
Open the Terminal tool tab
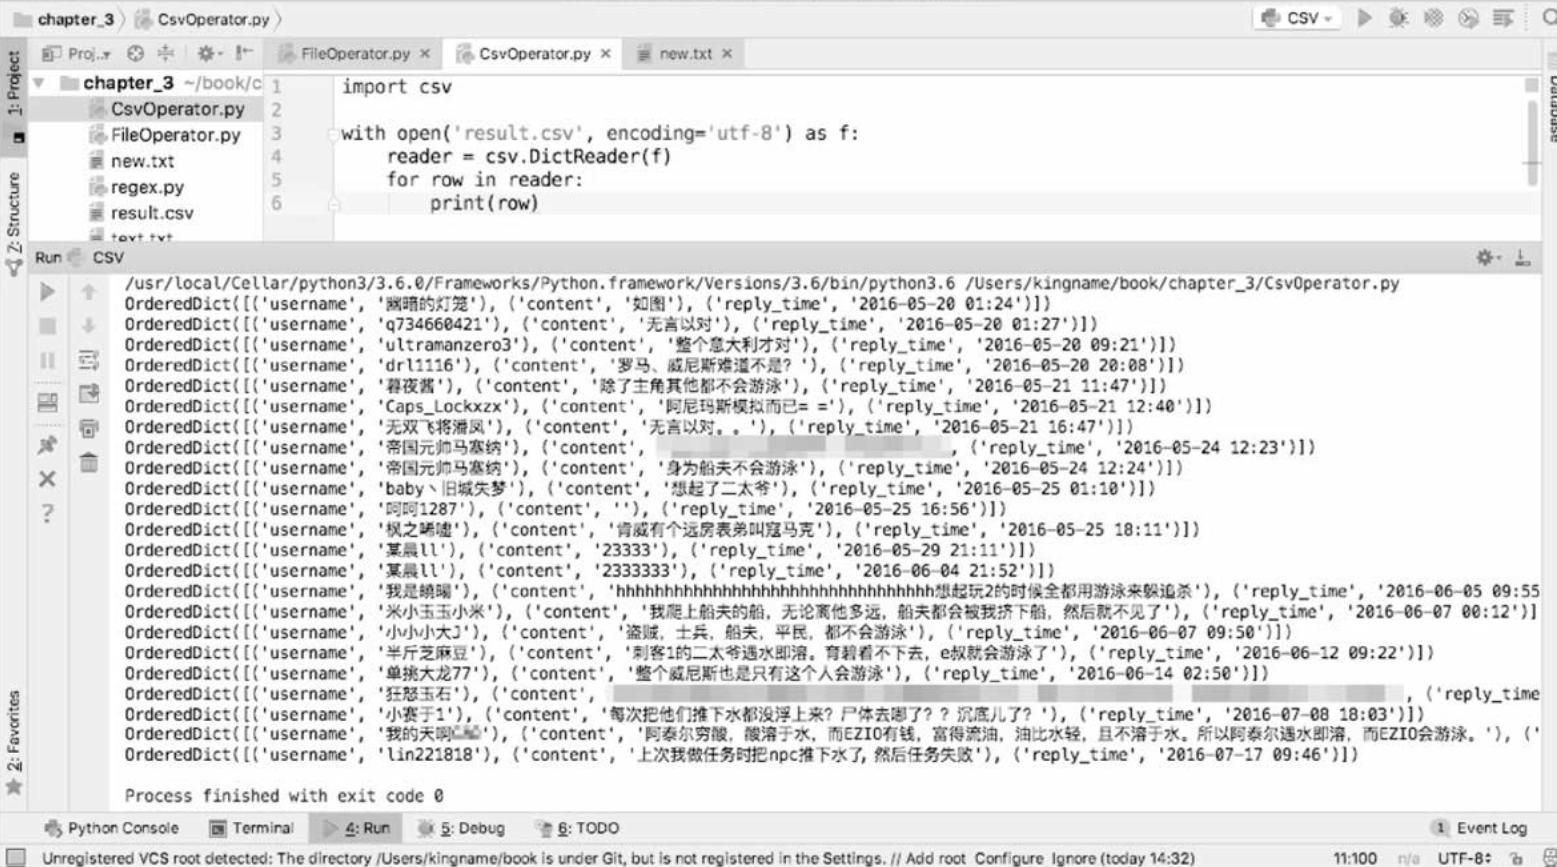click(251, 828)
